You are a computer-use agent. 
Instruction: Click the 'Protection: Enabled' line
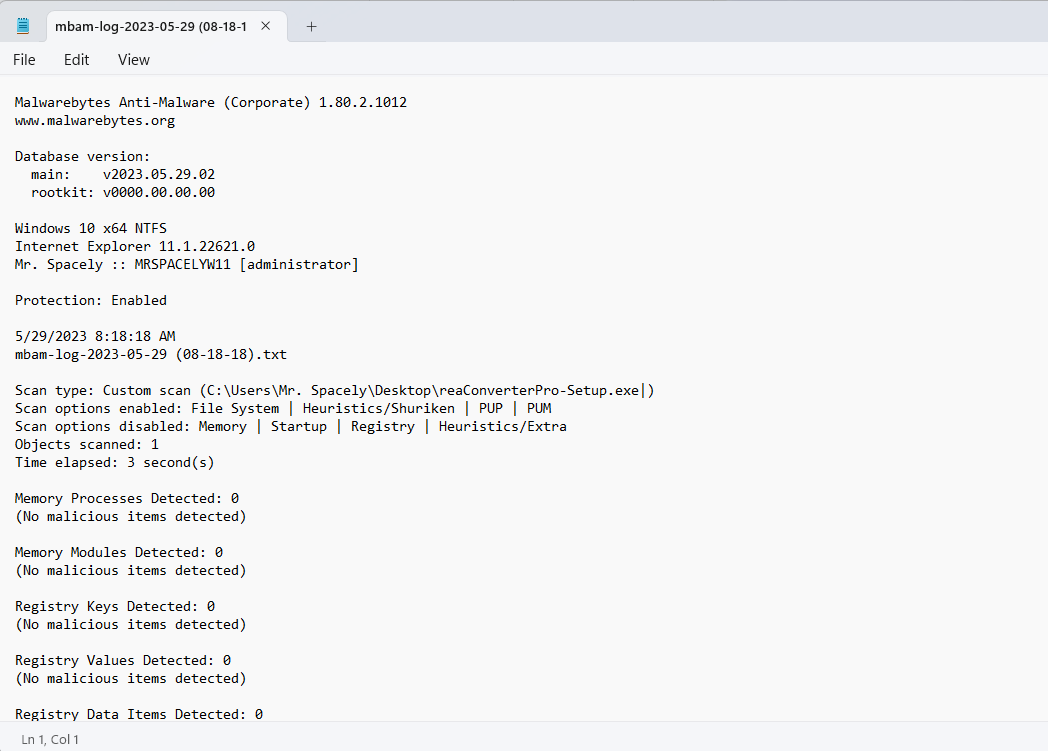[91, 301]
